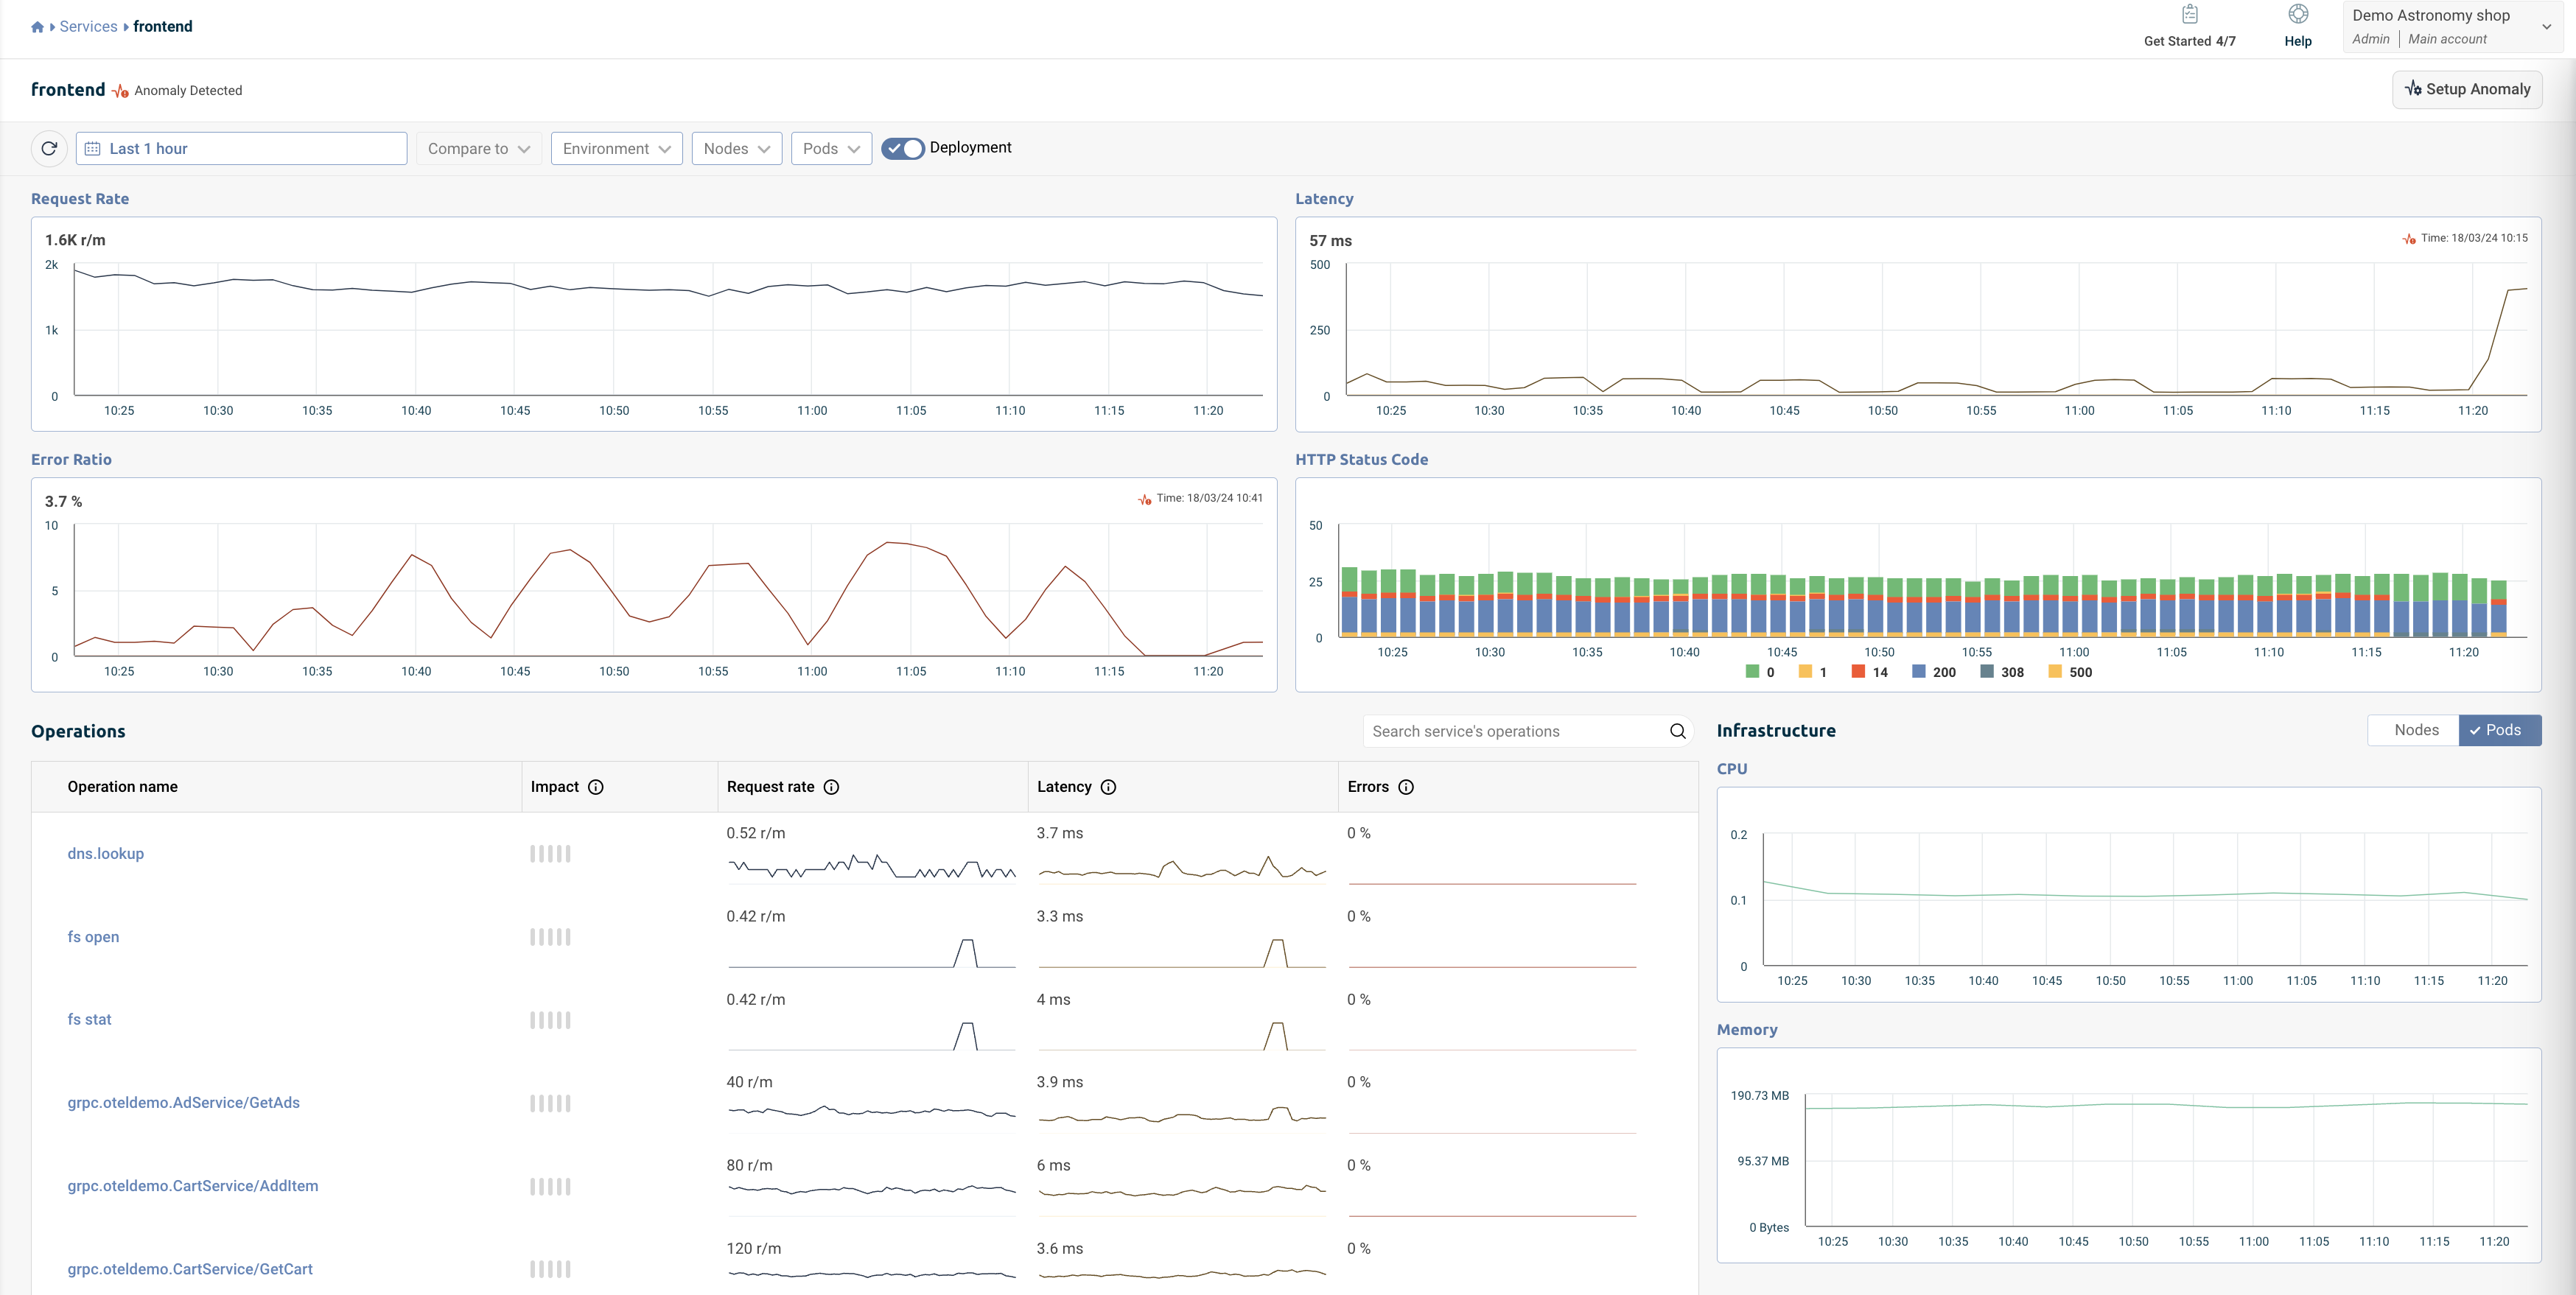
Task: Toggle status code 308 legend entry
Action: point(2002,672)
